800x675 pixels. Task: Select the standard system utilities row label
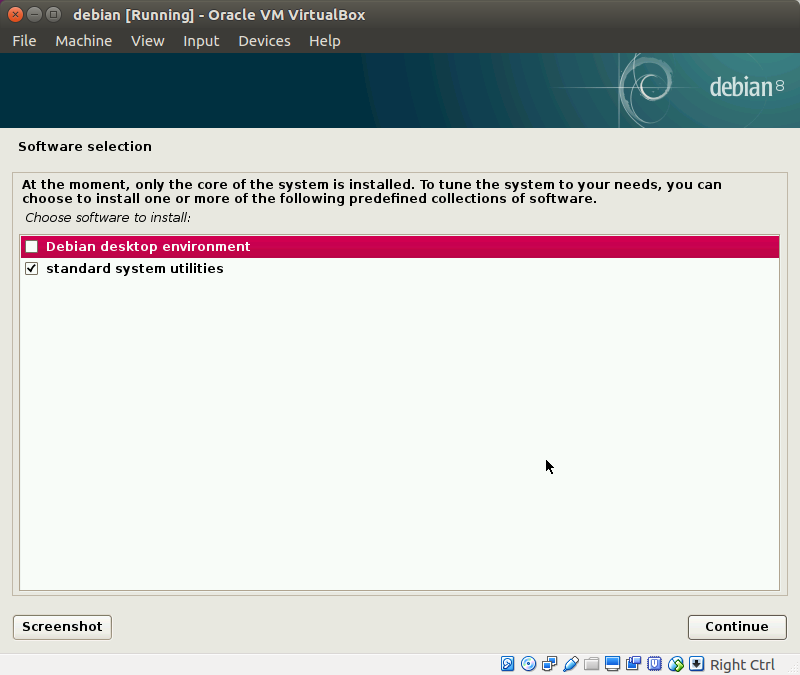click(135, 268)
